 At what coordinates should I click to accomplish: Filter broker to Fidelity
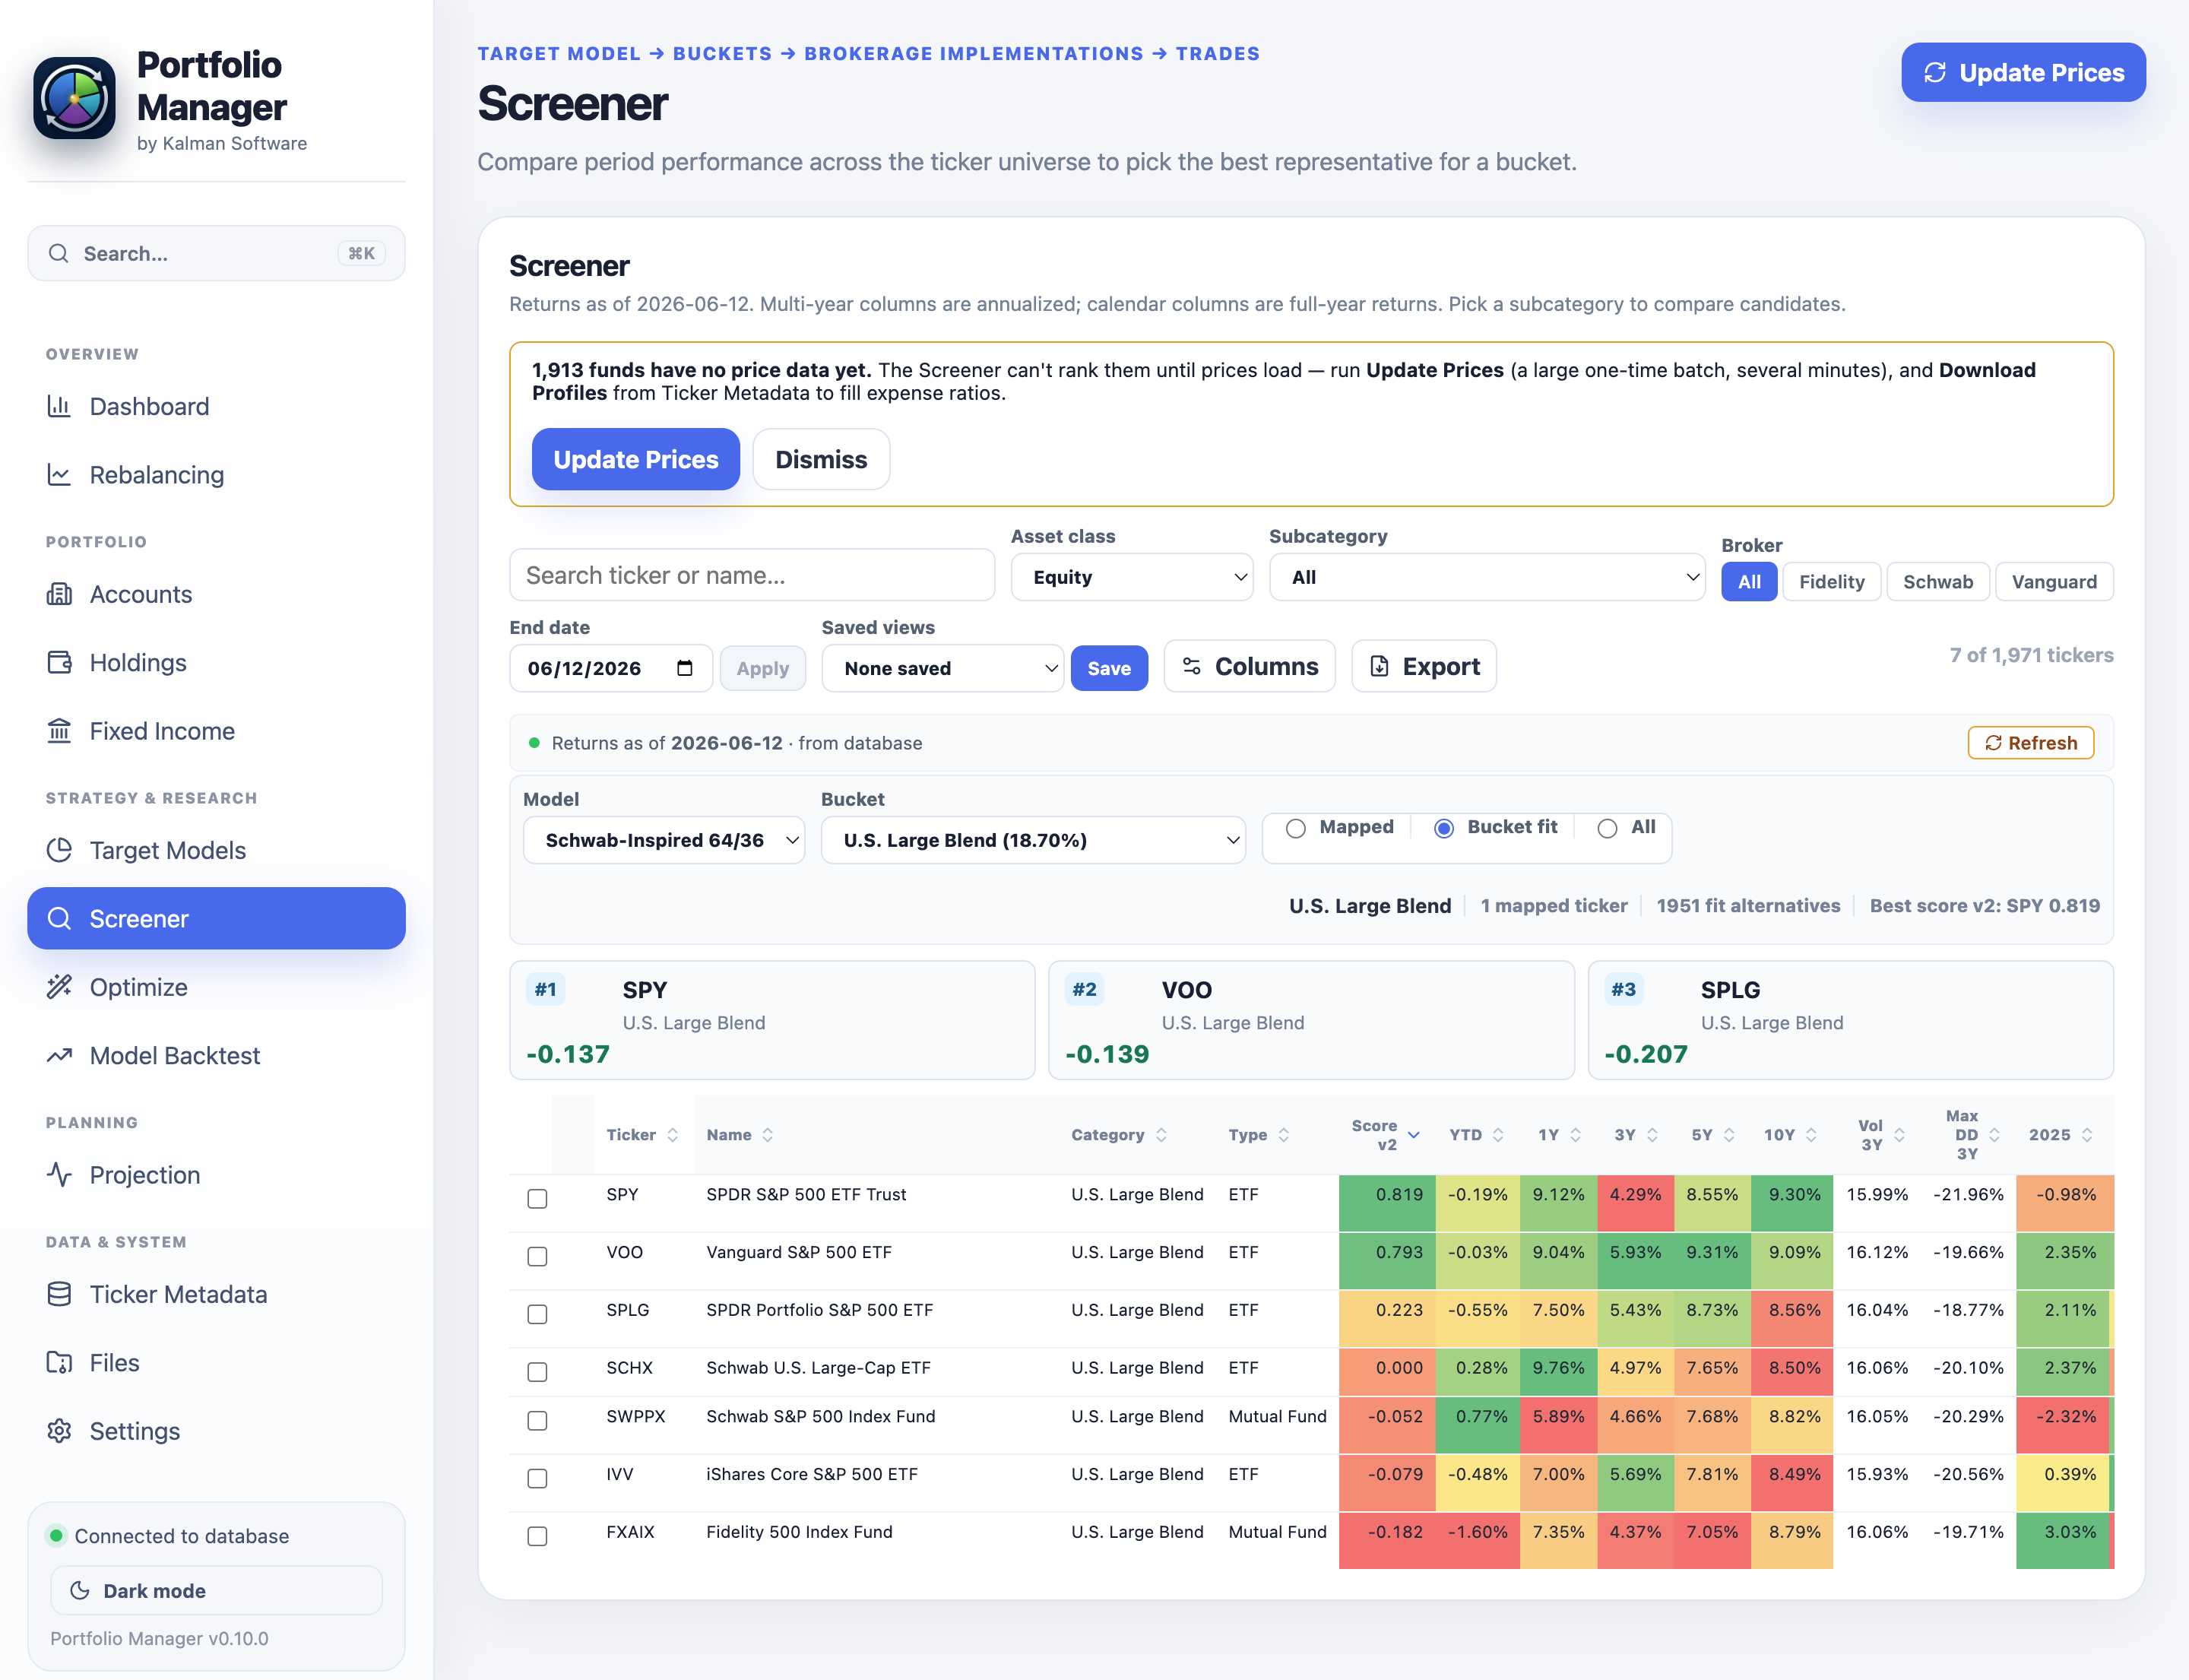[1831, 582]
